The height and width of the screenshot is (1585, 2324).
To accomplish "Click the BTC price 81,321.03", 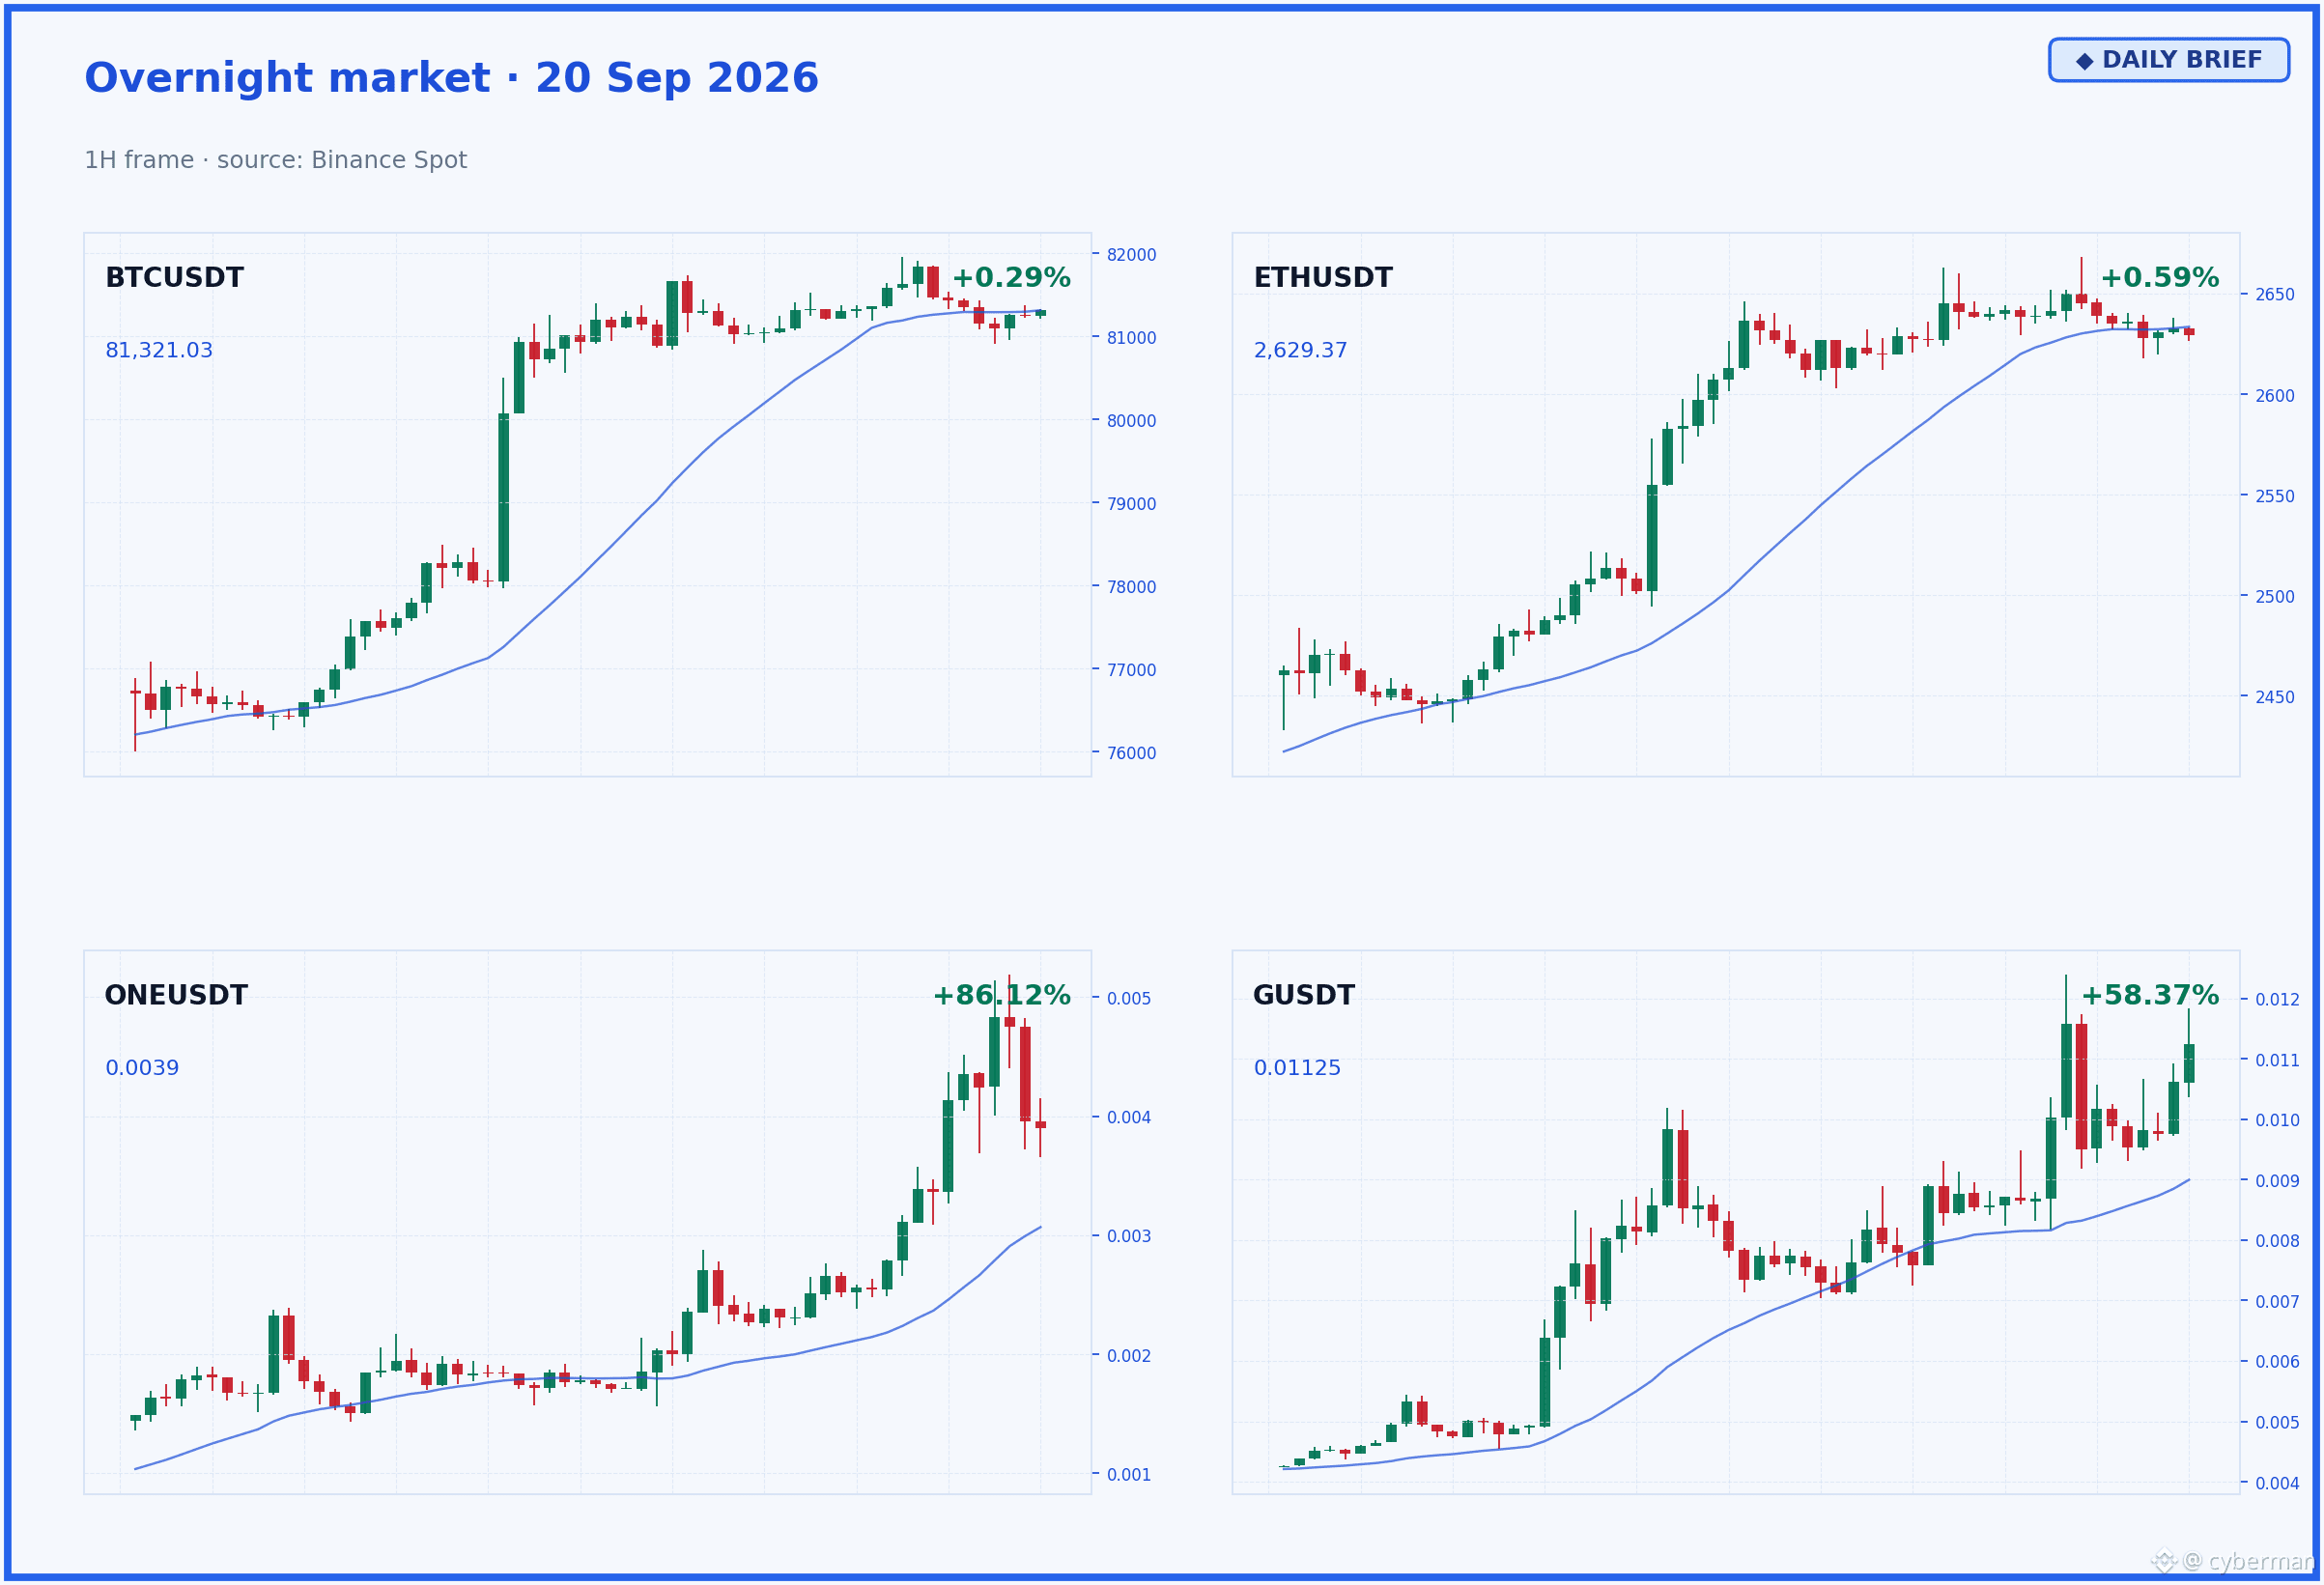I will [159, 351].
